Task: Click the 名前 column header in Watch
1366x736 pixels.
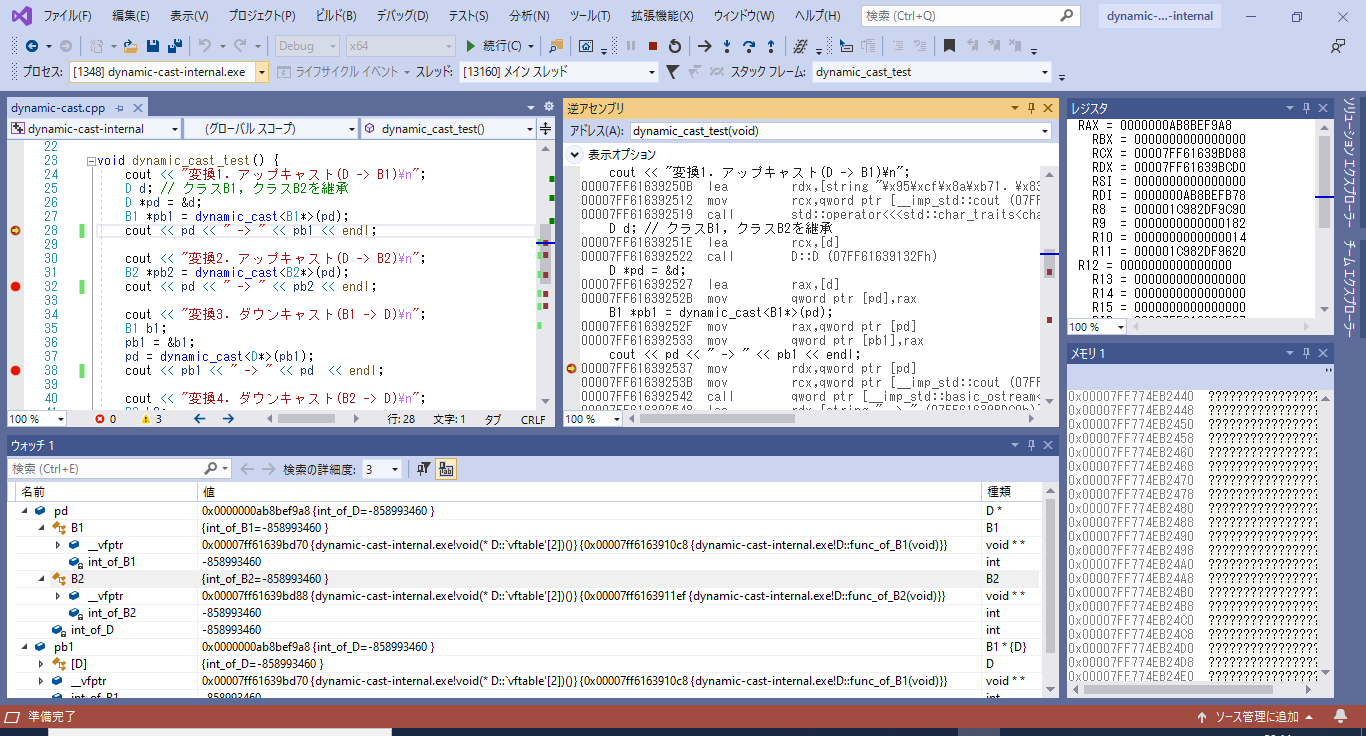Action: tap(33, 492)
